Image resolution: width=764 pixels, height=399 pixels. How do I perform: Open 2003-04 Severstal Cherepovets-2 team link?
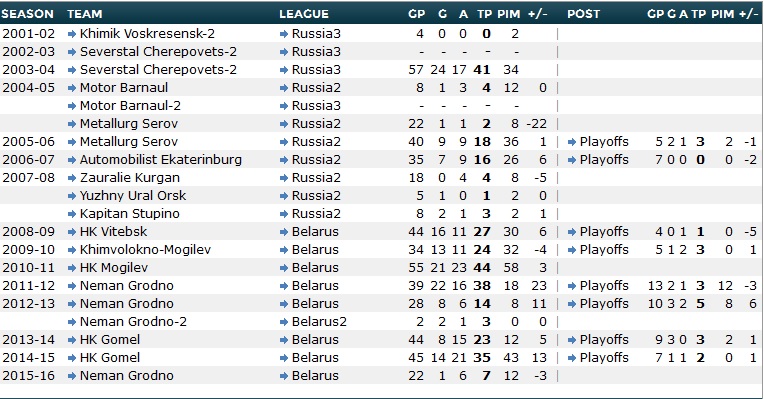158,70
